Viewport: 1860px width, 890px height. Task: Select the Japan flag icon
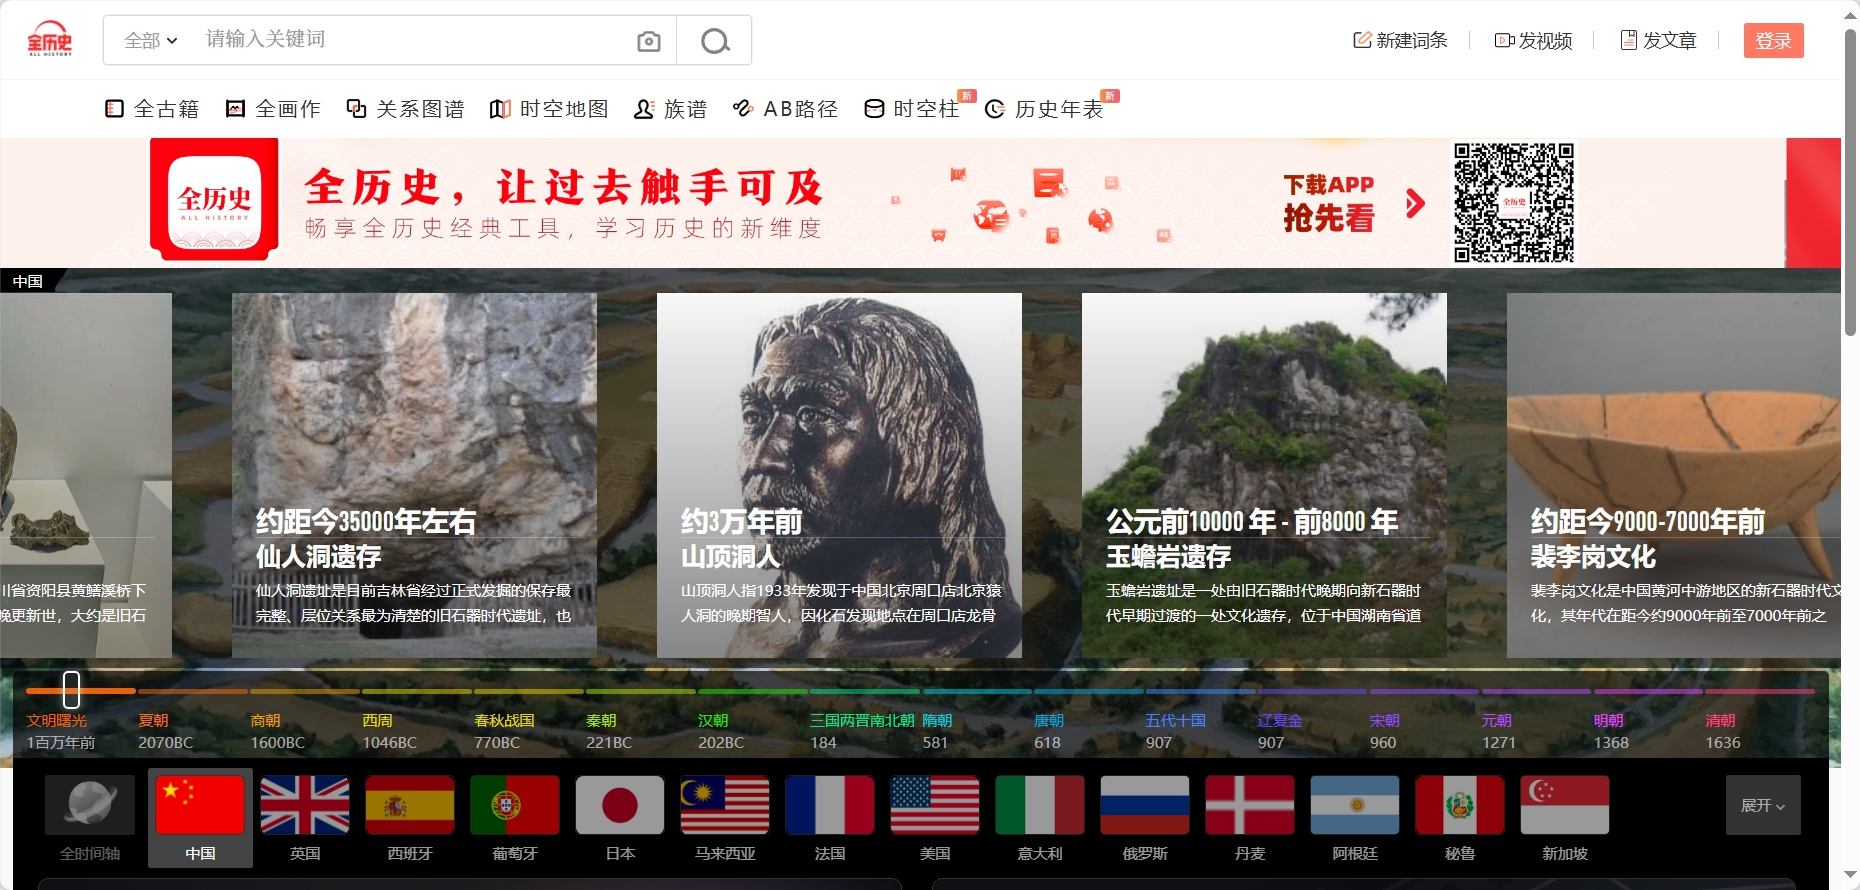pos(620,805)
